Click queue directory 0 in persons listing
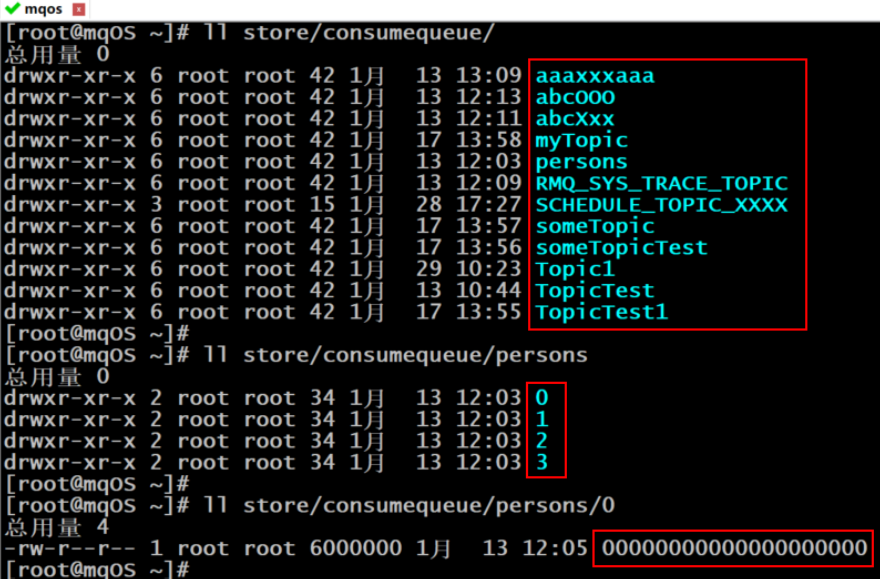Screen dimensions: 880x579 click(542, 398)
